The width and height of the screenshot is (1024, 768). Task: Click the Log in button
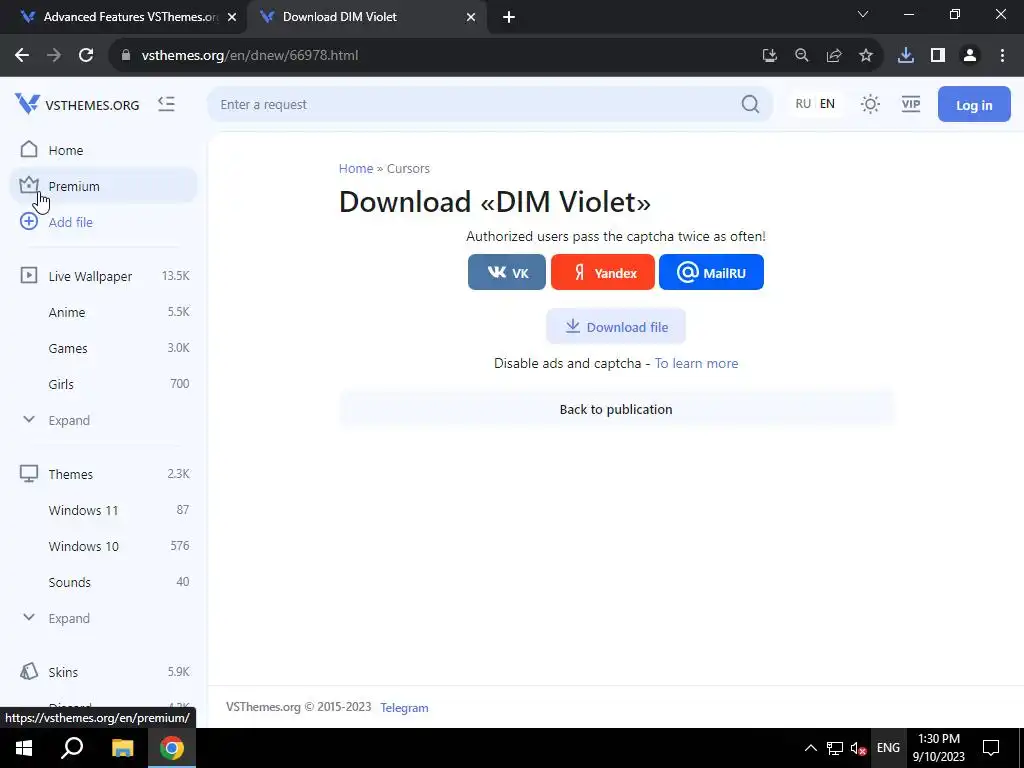974,104
